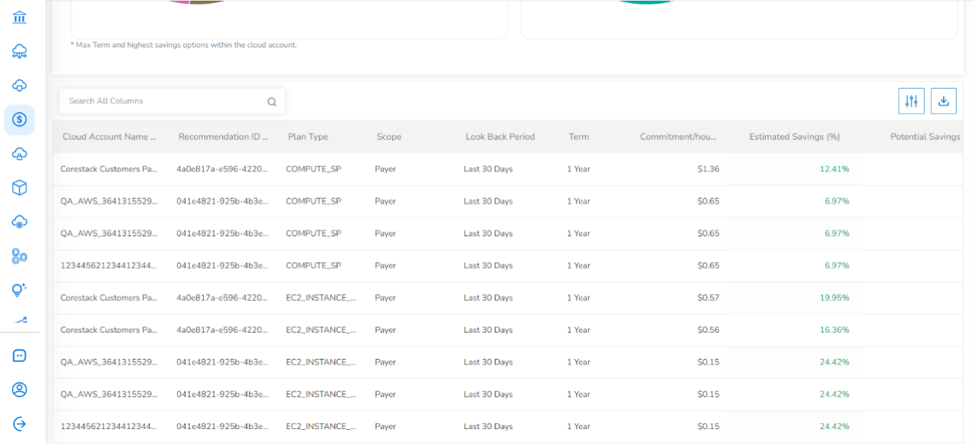The image size is (975, 444).
Task: Click Payer scope in the 16.36% row
Action: click(386, 330)
